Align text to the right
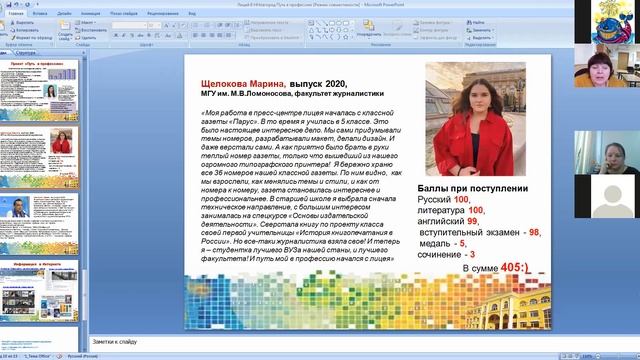The image size is (640, 360). click(212, 36)
